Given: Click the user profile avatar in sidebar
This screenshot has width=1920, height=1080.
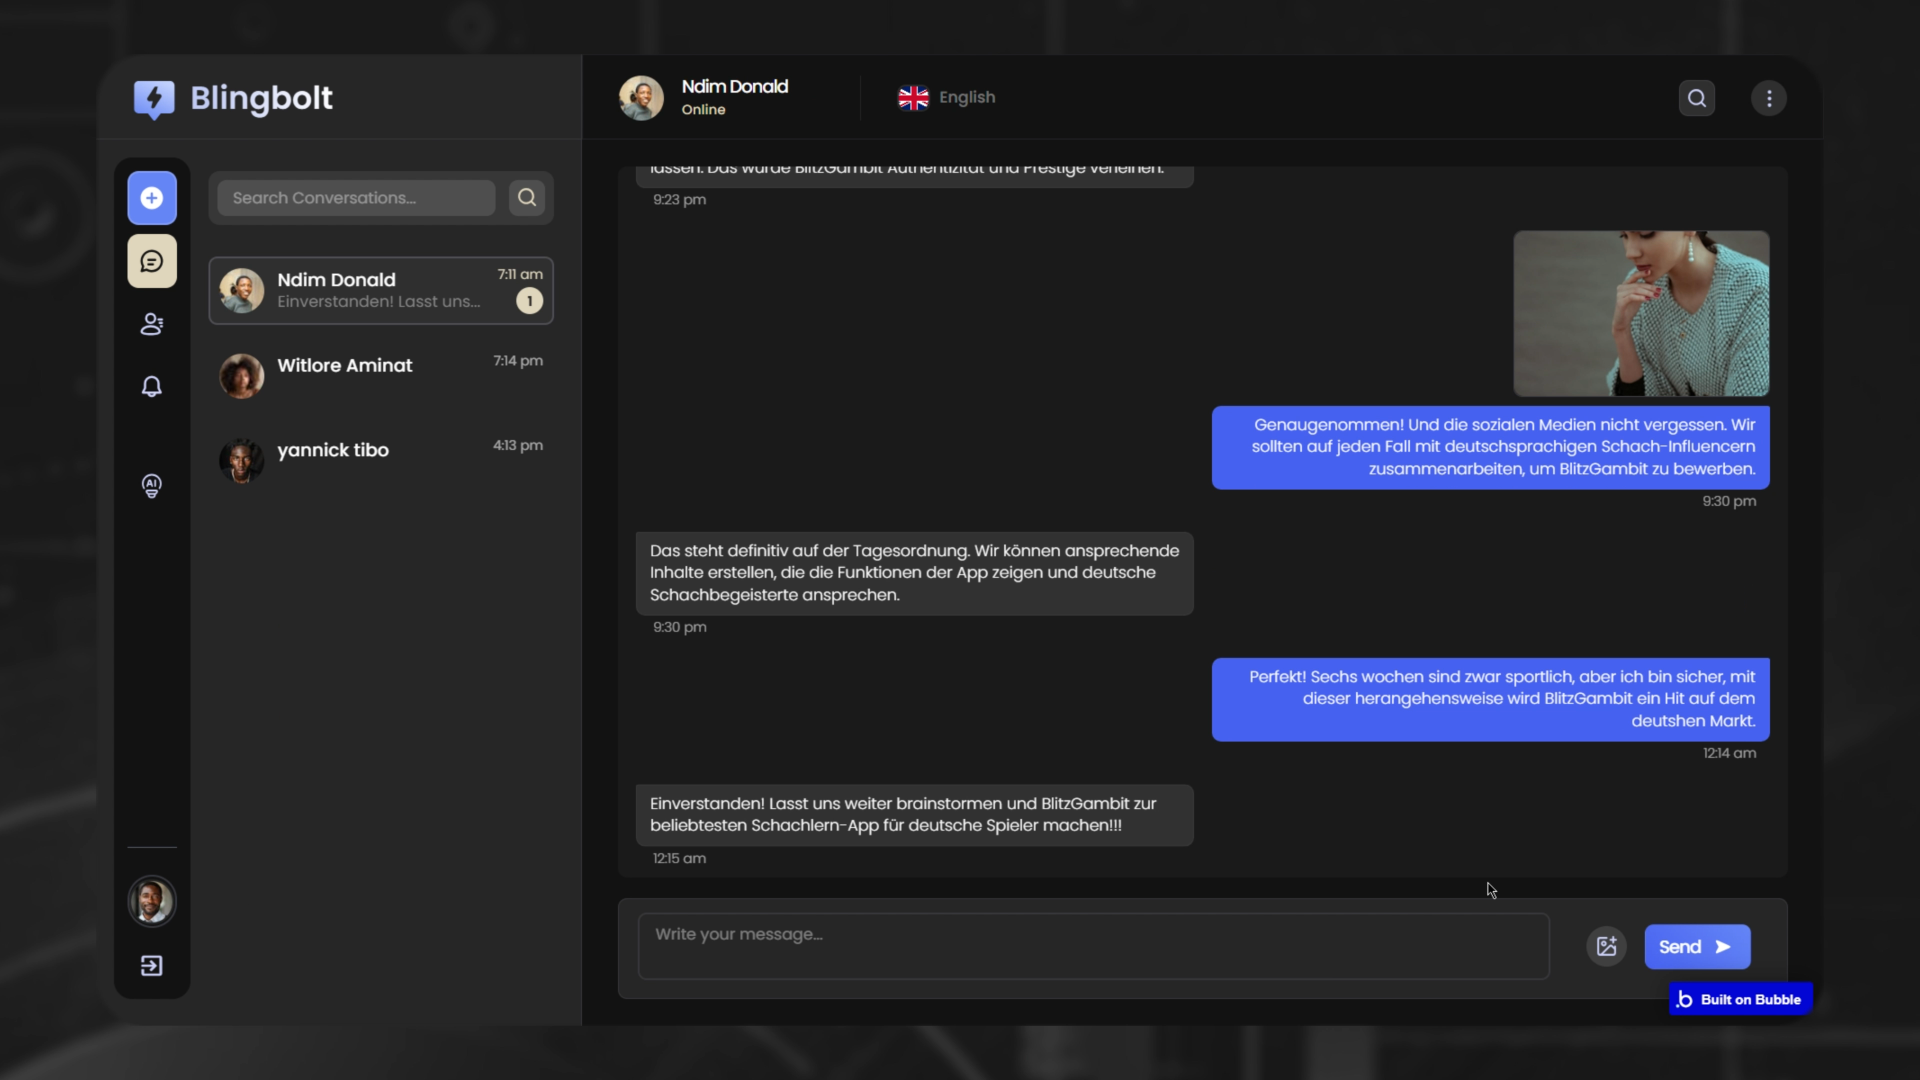Looking at the screenshot, I should click(x=152, y=901).
